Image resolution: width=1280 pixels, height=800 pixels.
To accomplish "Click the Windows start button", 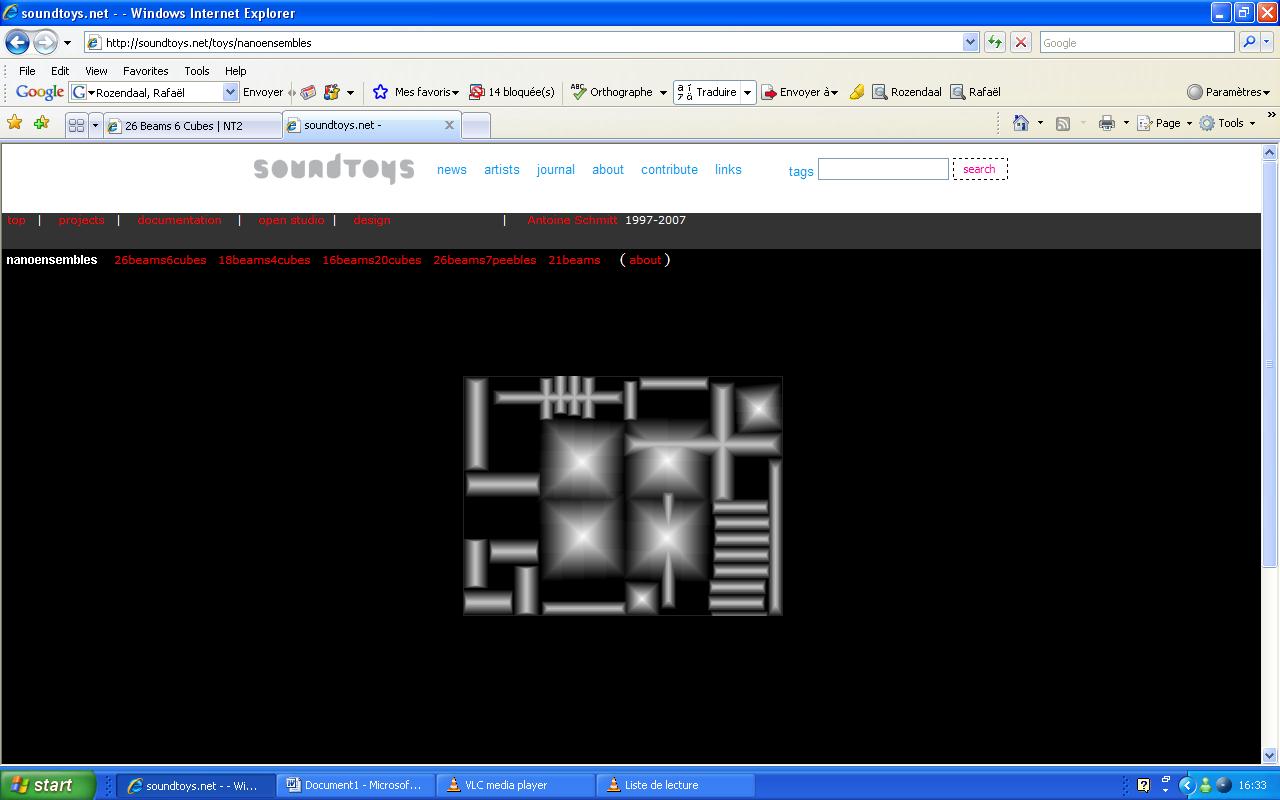I will click(47, 785).
